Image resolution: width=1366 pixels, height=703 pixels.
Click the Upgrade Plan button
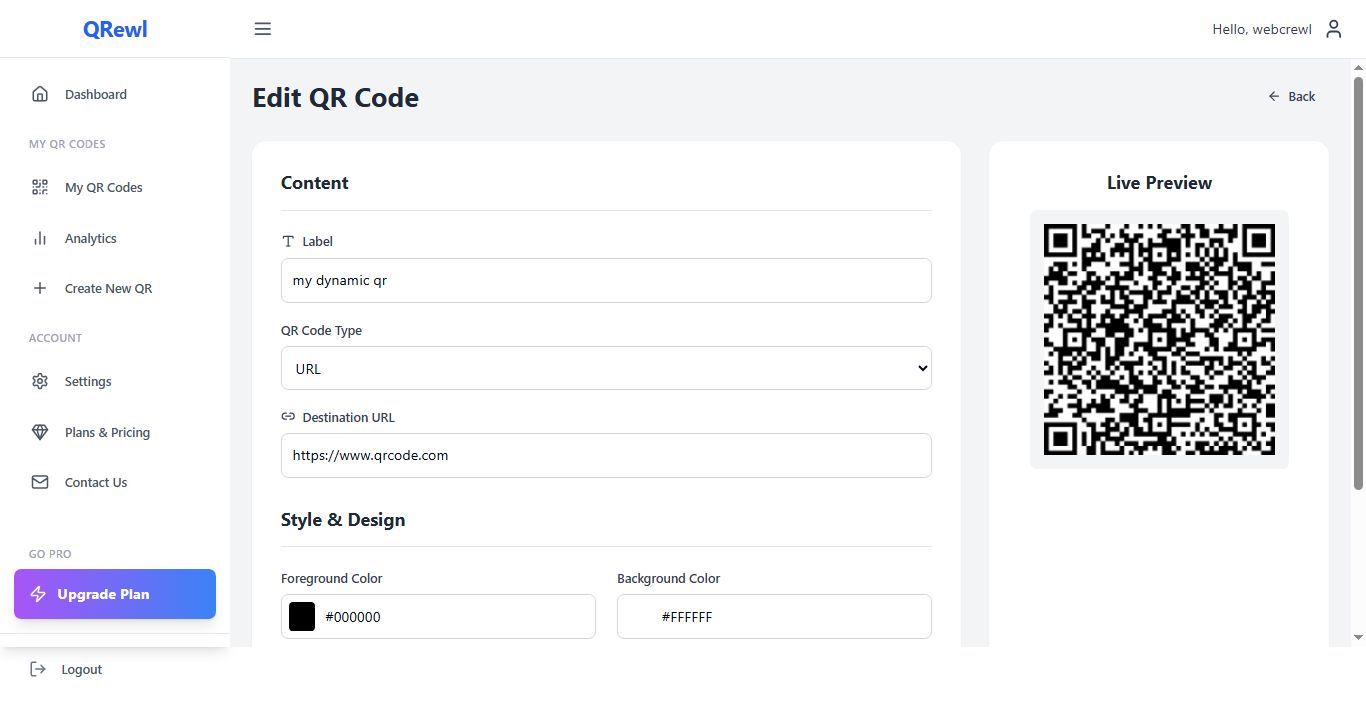pos(115,594)
